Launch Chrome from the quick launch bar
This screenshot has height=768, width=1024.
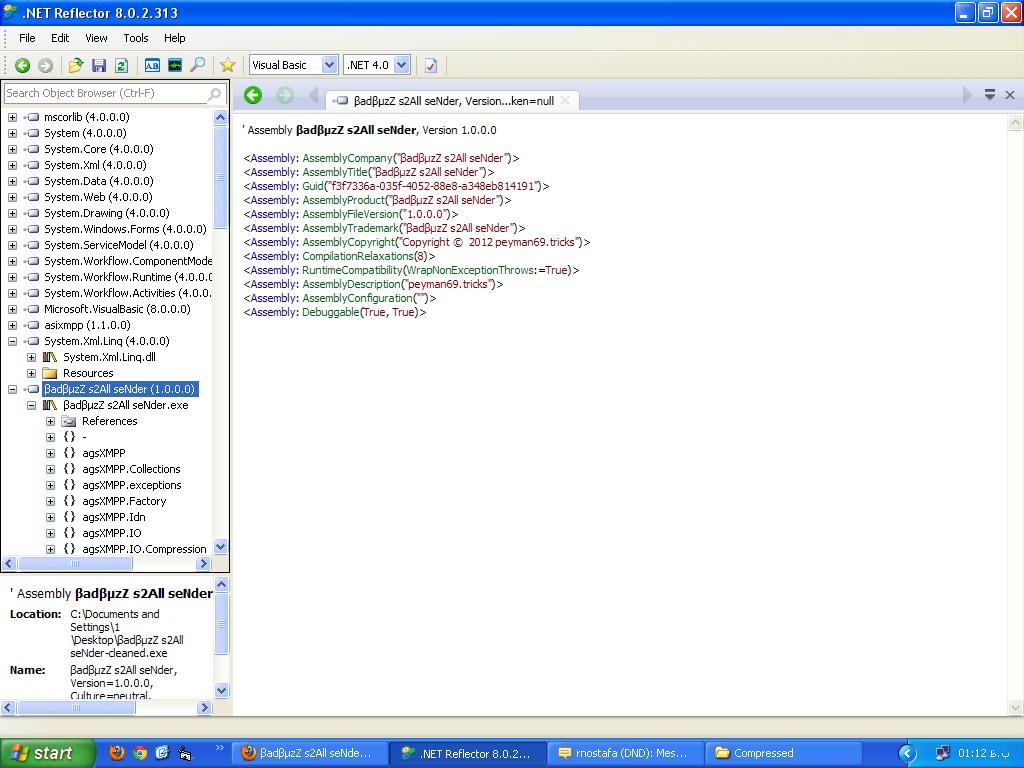(140, 753)
